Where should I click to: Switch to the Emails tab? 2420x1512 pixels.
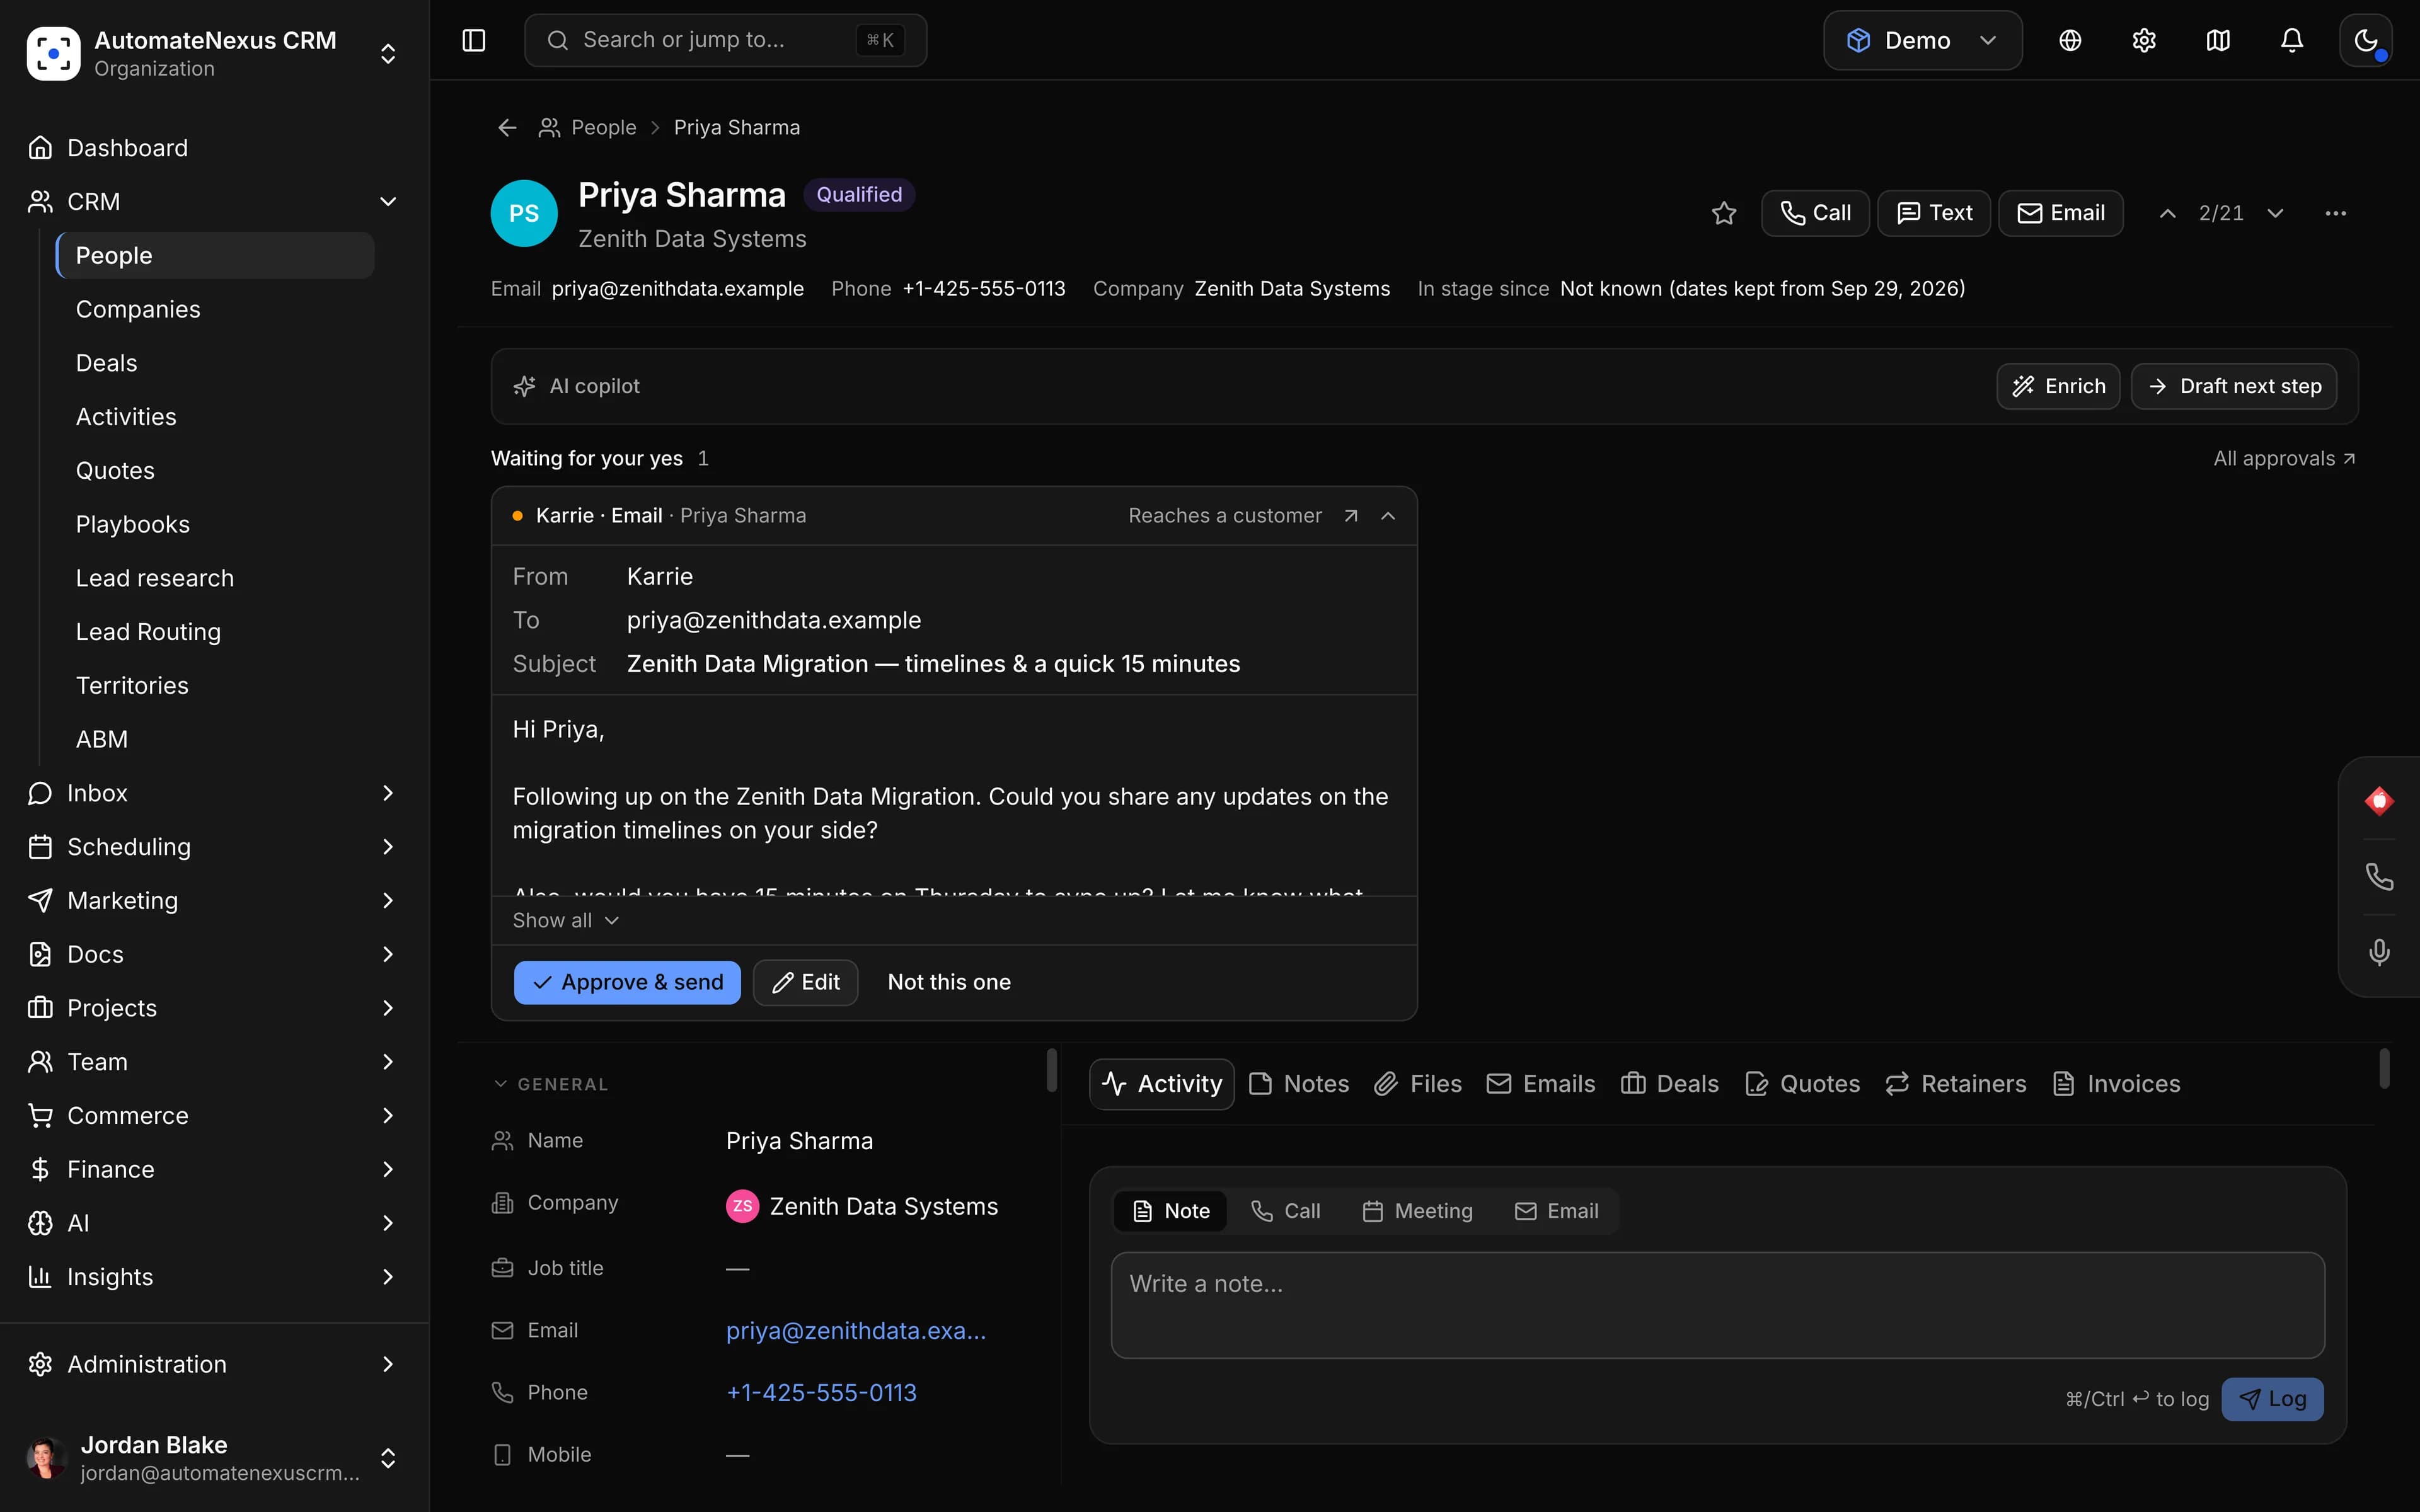pos(1540,1084)
